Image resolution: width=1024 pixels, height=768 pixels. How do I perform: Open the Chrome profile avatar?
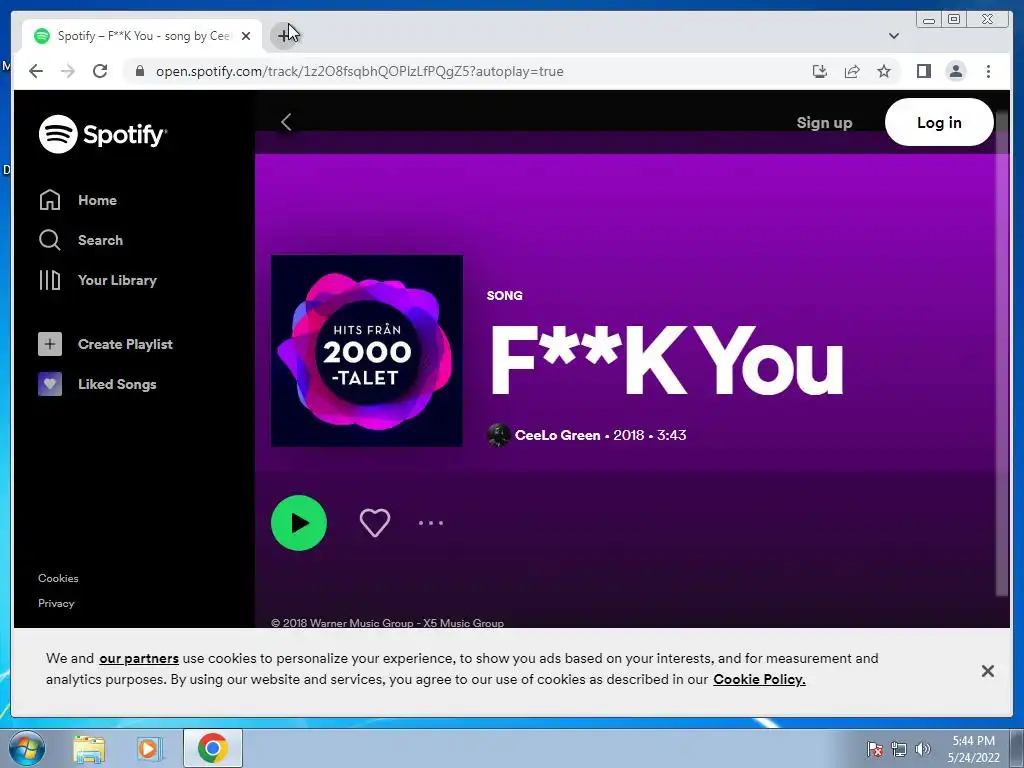955,71
